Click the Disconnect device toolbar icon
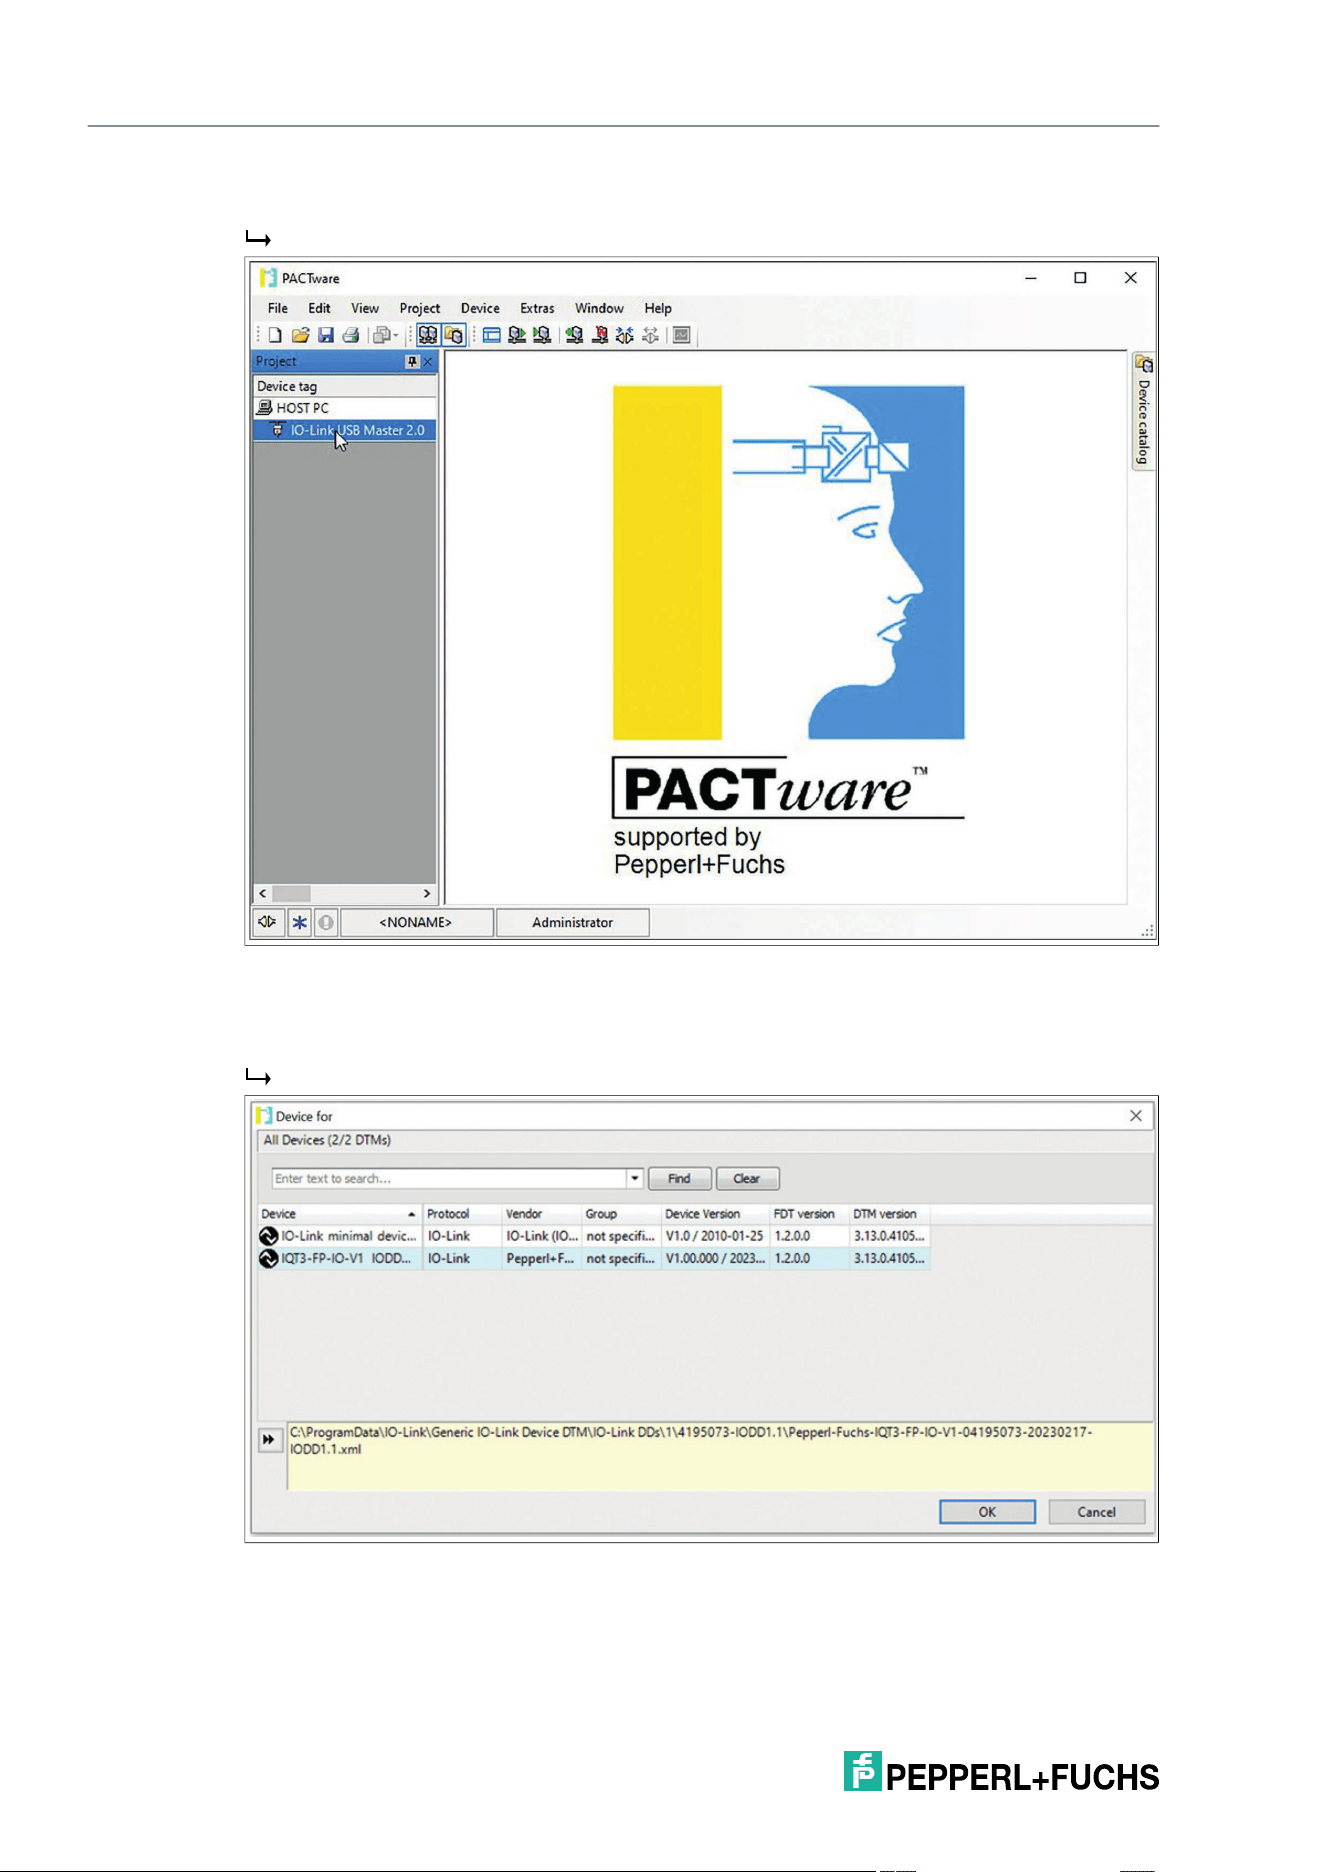This screenshot has height=1872, width=1324. click(600, 335)
